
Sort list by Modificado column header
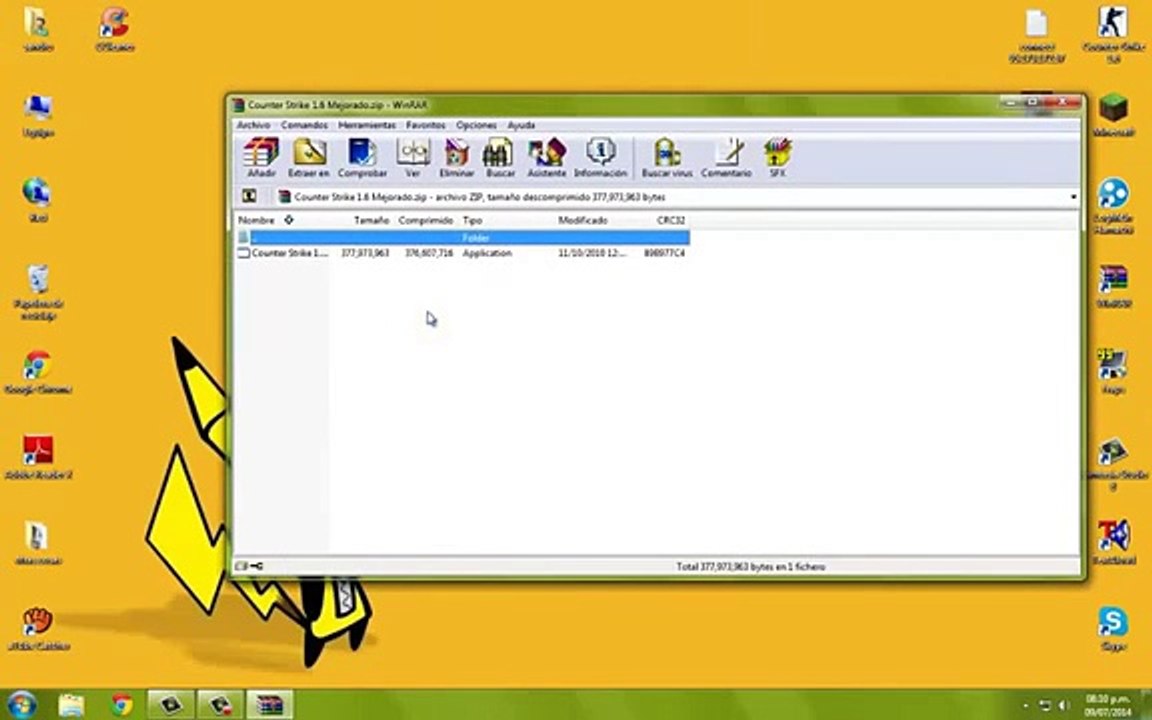583,220
